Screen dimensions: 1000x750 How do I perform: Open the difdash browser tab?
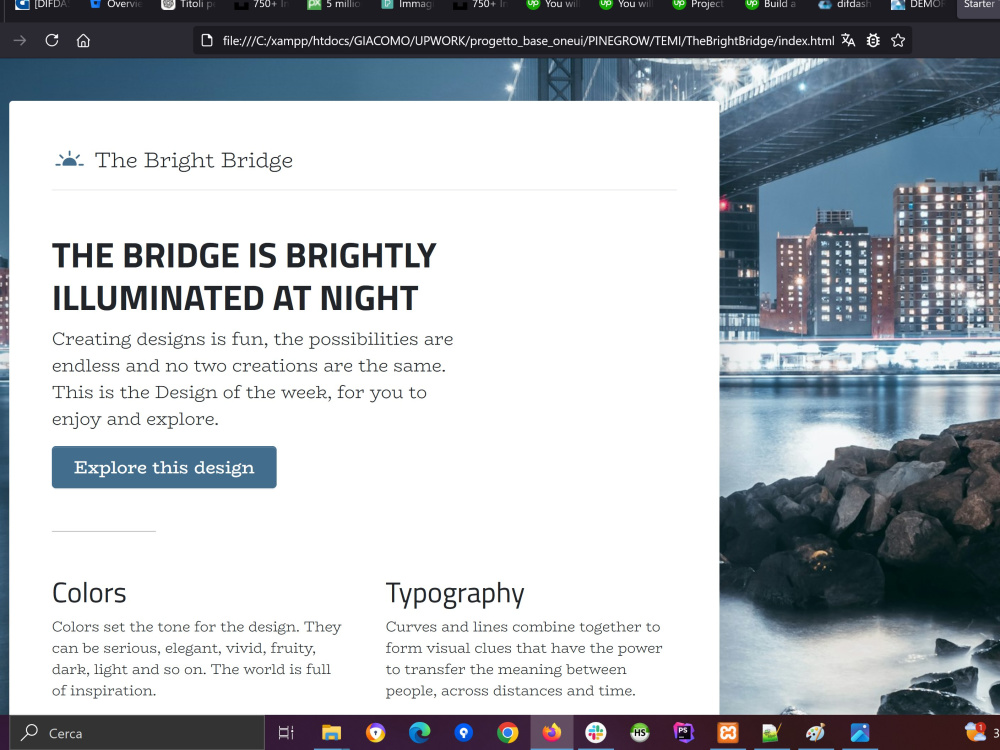(x=844, y=5)
